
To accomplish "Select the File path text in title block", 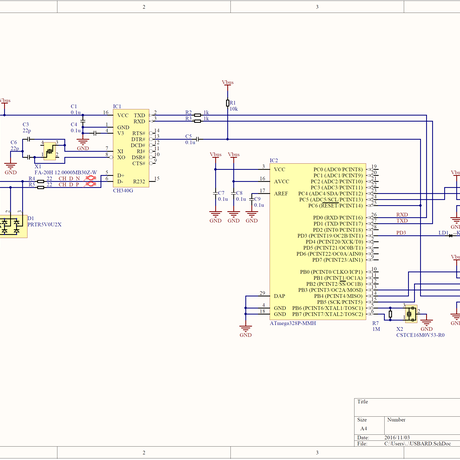I will pyautogui.click(x=418, y=444).
